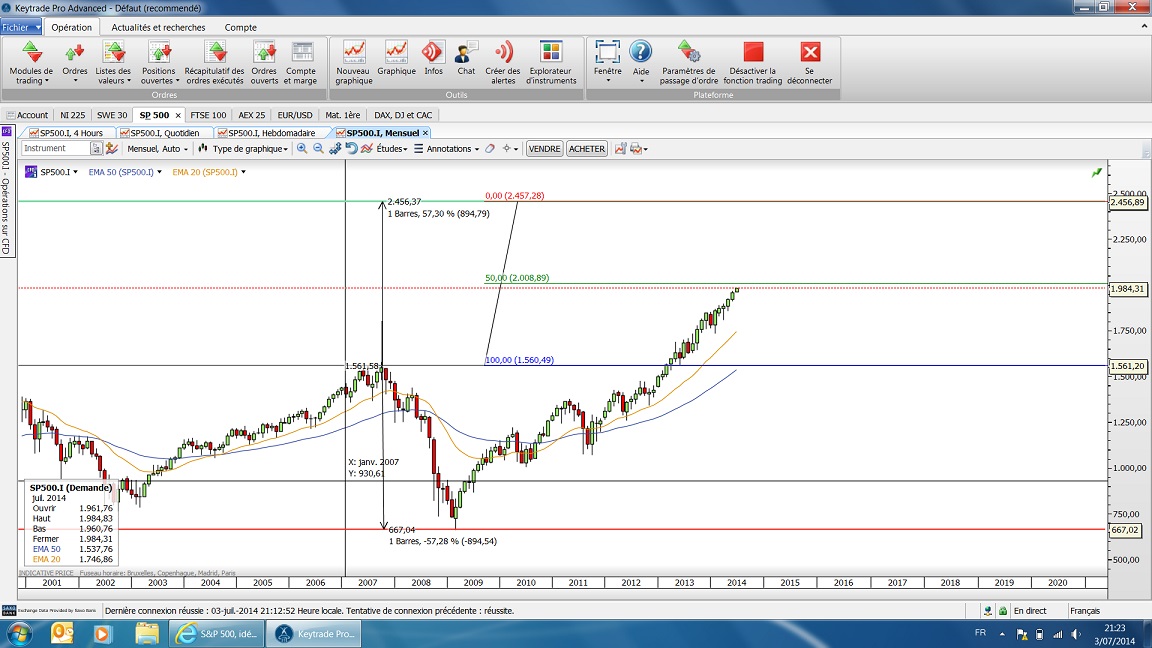1152x648 pixels.
Task: Click the undo arrow in chart toolbar
Action: click(351, 148)
